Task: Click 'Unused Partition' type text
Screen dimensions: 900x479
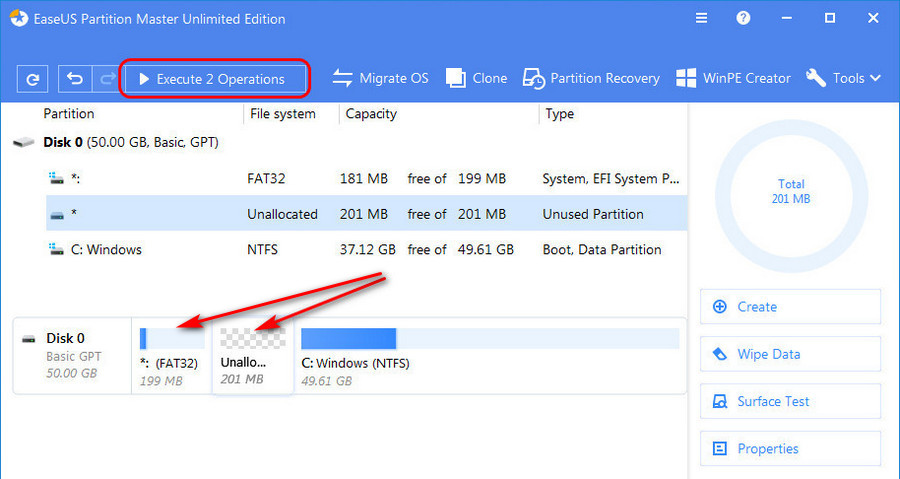Action: tap(593, 214)
